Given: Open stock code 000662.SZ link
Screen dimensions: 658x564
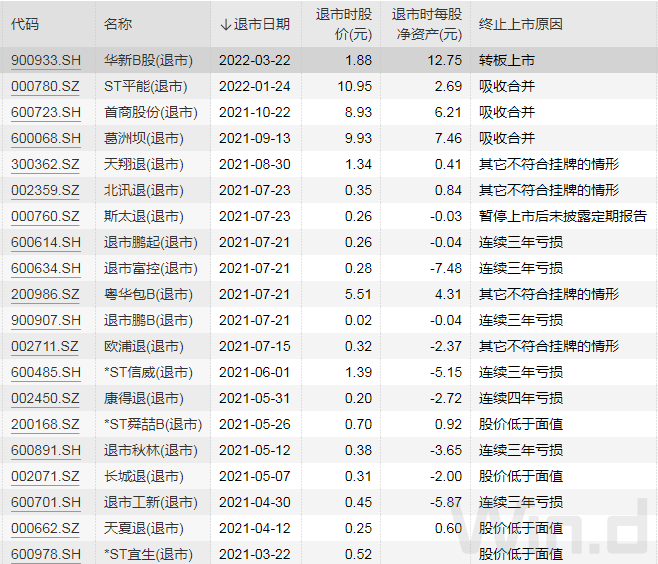Looking at the screenshot, I should click(x=45, y=529).
